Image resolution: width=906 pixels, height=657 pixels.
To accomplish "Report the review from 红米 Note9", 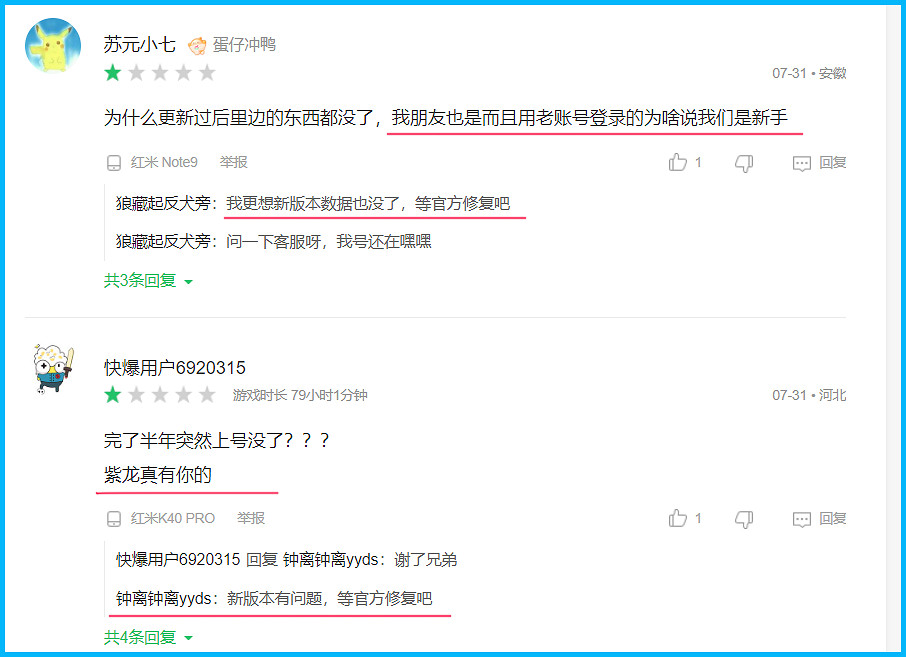I will coord(233,162).
